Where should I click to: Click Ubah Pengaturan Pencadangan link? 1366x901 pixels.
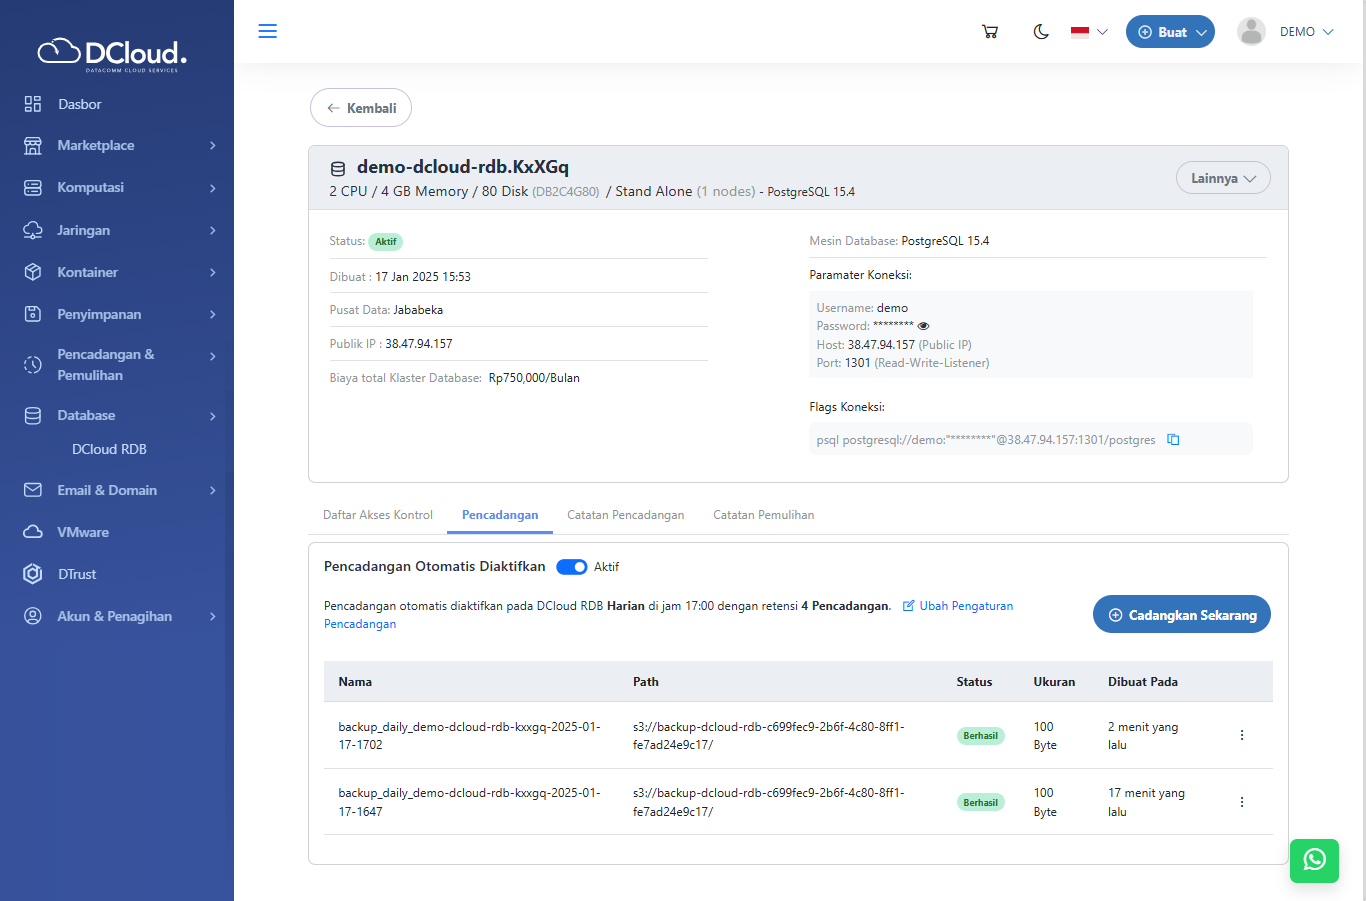click(966, 606)
